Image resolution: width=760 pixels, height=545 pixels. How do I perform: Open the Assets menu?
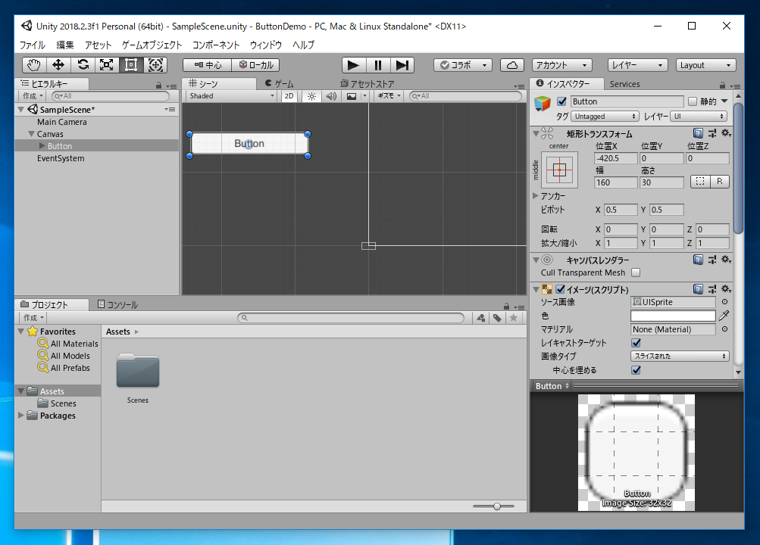pyautogui.click(x=98, y=45)
